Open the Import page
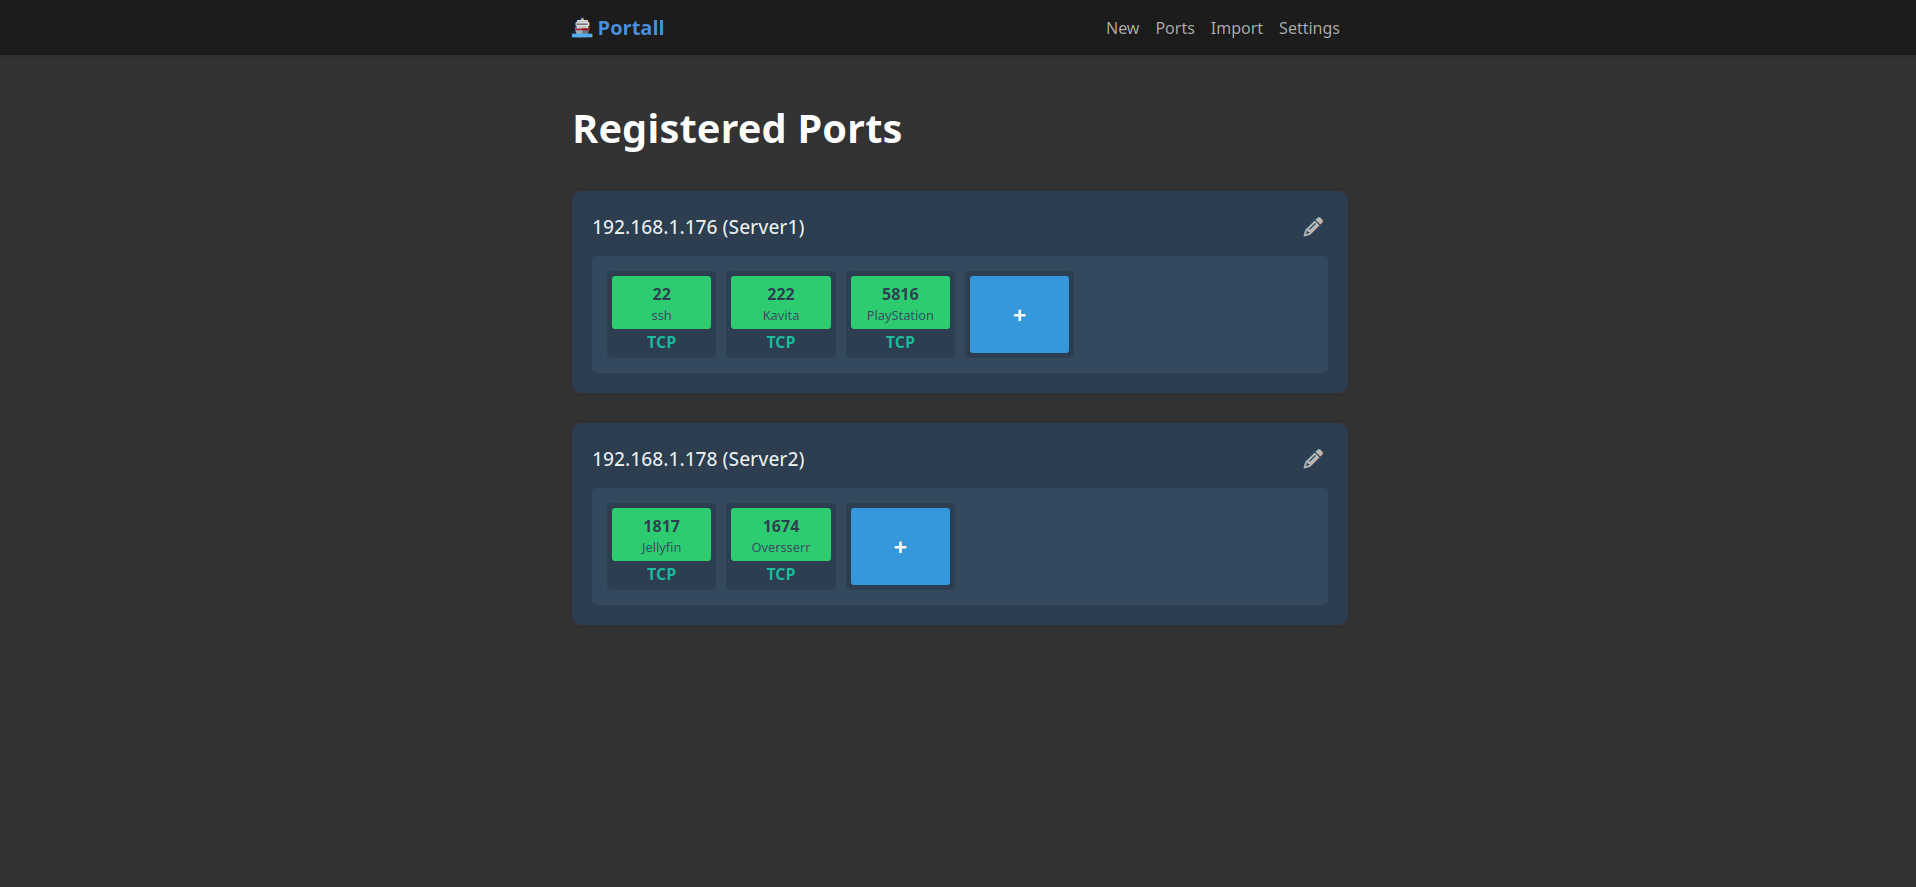The height and width of the screenshot is (887, 1916). tap(1236, 28)
